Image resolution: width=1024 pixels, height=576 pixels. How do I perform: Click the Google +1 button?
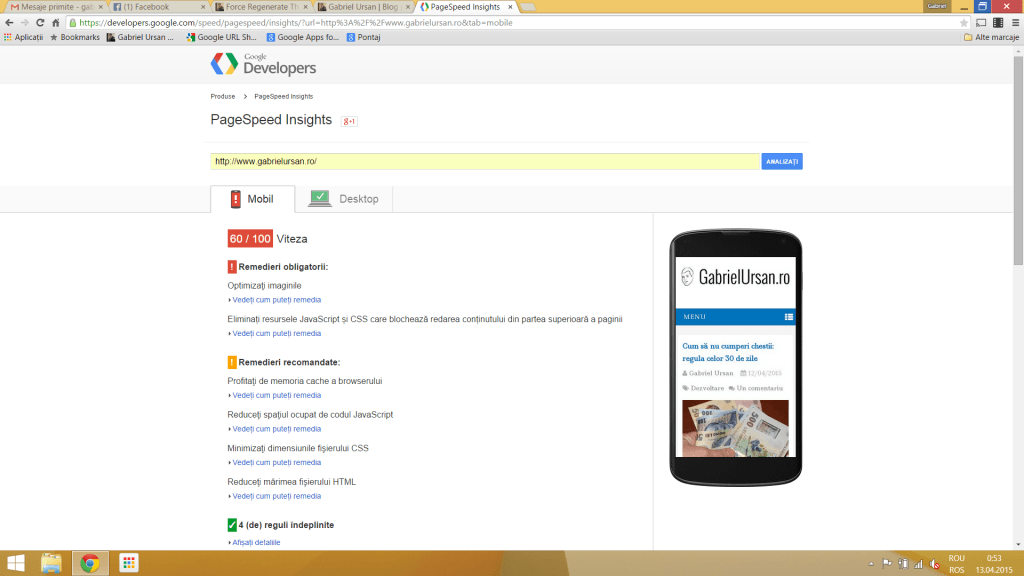pos(349,121)
